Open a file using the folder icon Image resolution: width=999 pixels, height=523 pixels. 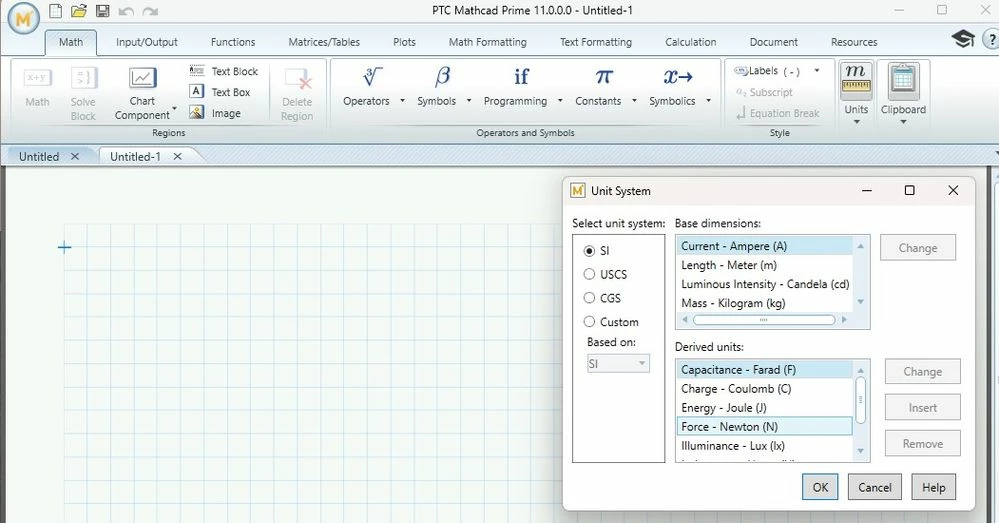(x=79, y=11)
